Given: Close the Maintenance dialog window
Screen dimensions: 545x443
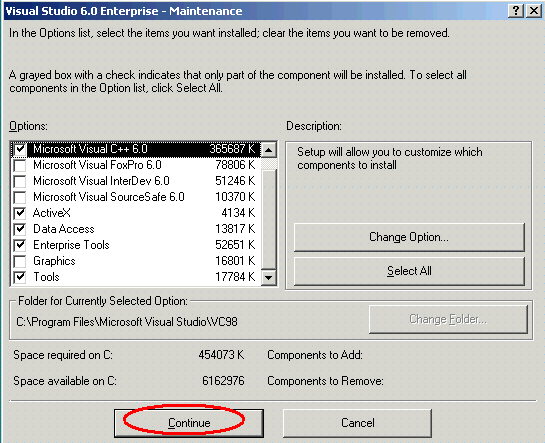Looking at the screenshot, I should coord(534,11).
